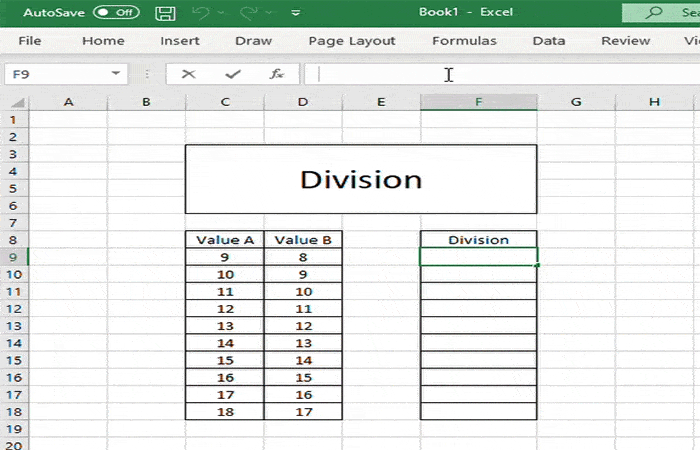Click the Value A header cell
The height and width of the screenshot is (450, 700).
(225, 240)
